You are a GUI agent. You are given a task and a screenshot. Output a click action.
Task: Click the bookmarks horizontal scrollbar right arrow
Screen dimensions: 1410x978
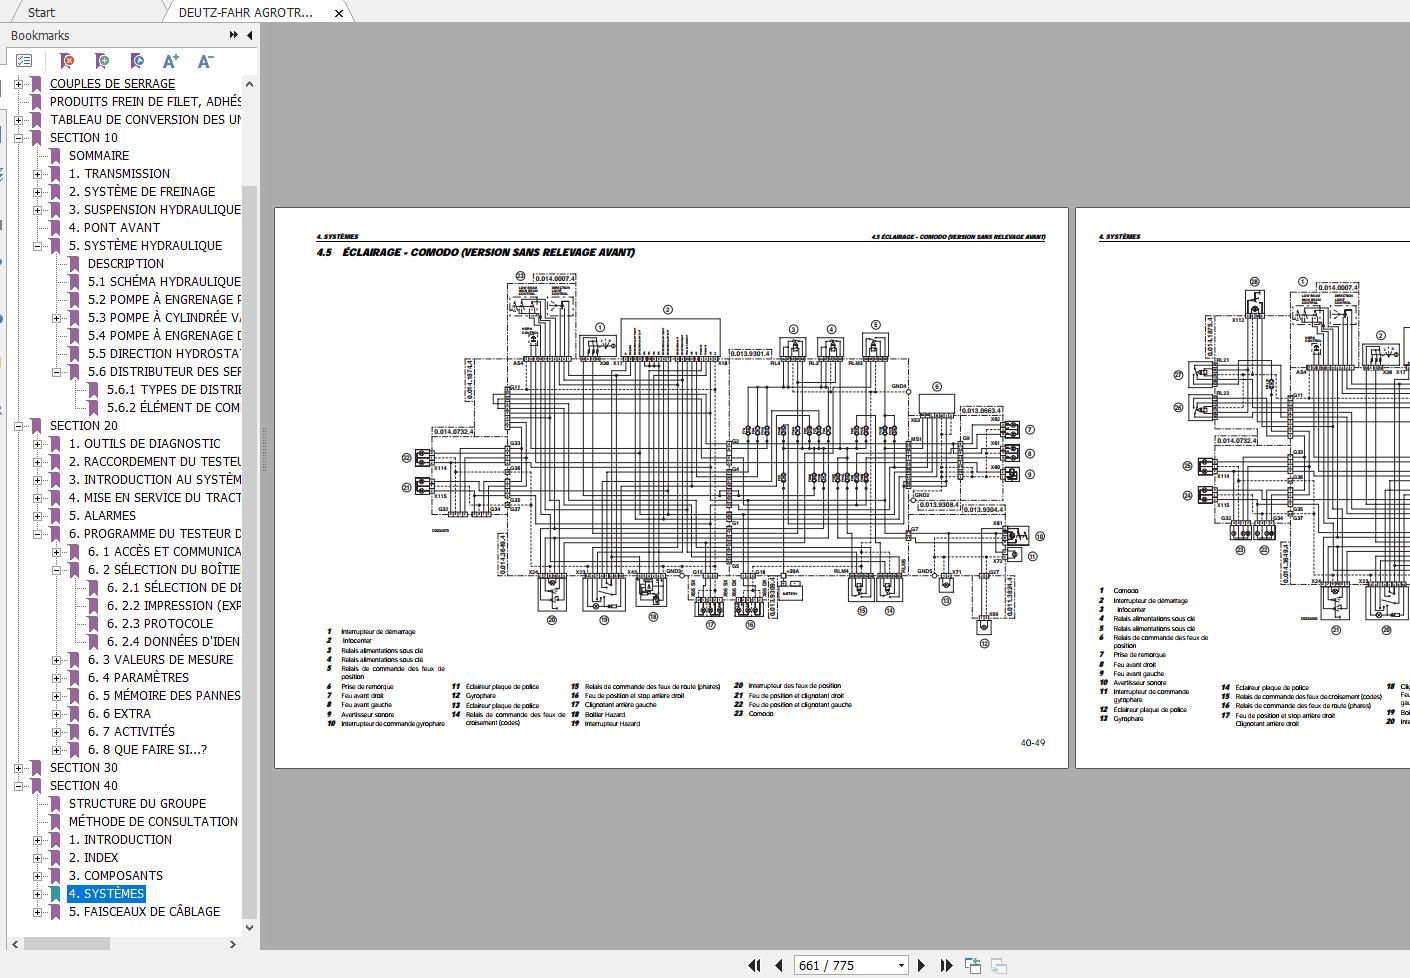(x=234, y=943)
